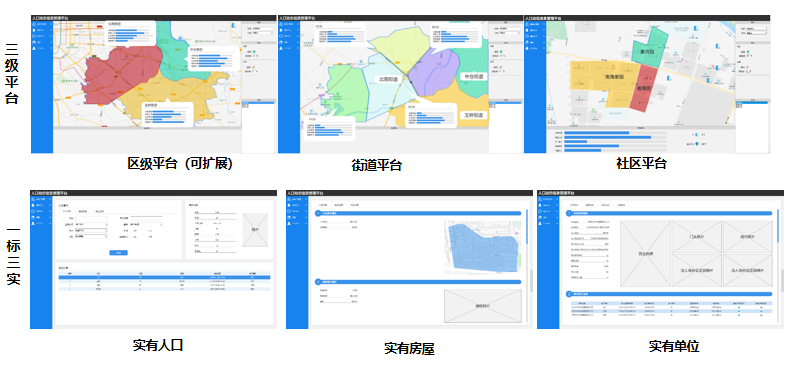Viewport: 797px width, 374px height.
Task: Collapse section 2 header in 实有单位 page
Action: point(669,294)
